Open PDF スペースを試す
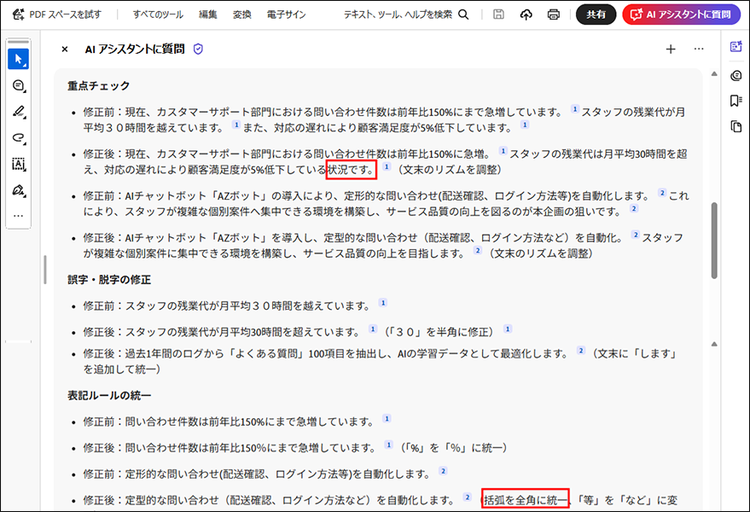 [x=57, y=14]
